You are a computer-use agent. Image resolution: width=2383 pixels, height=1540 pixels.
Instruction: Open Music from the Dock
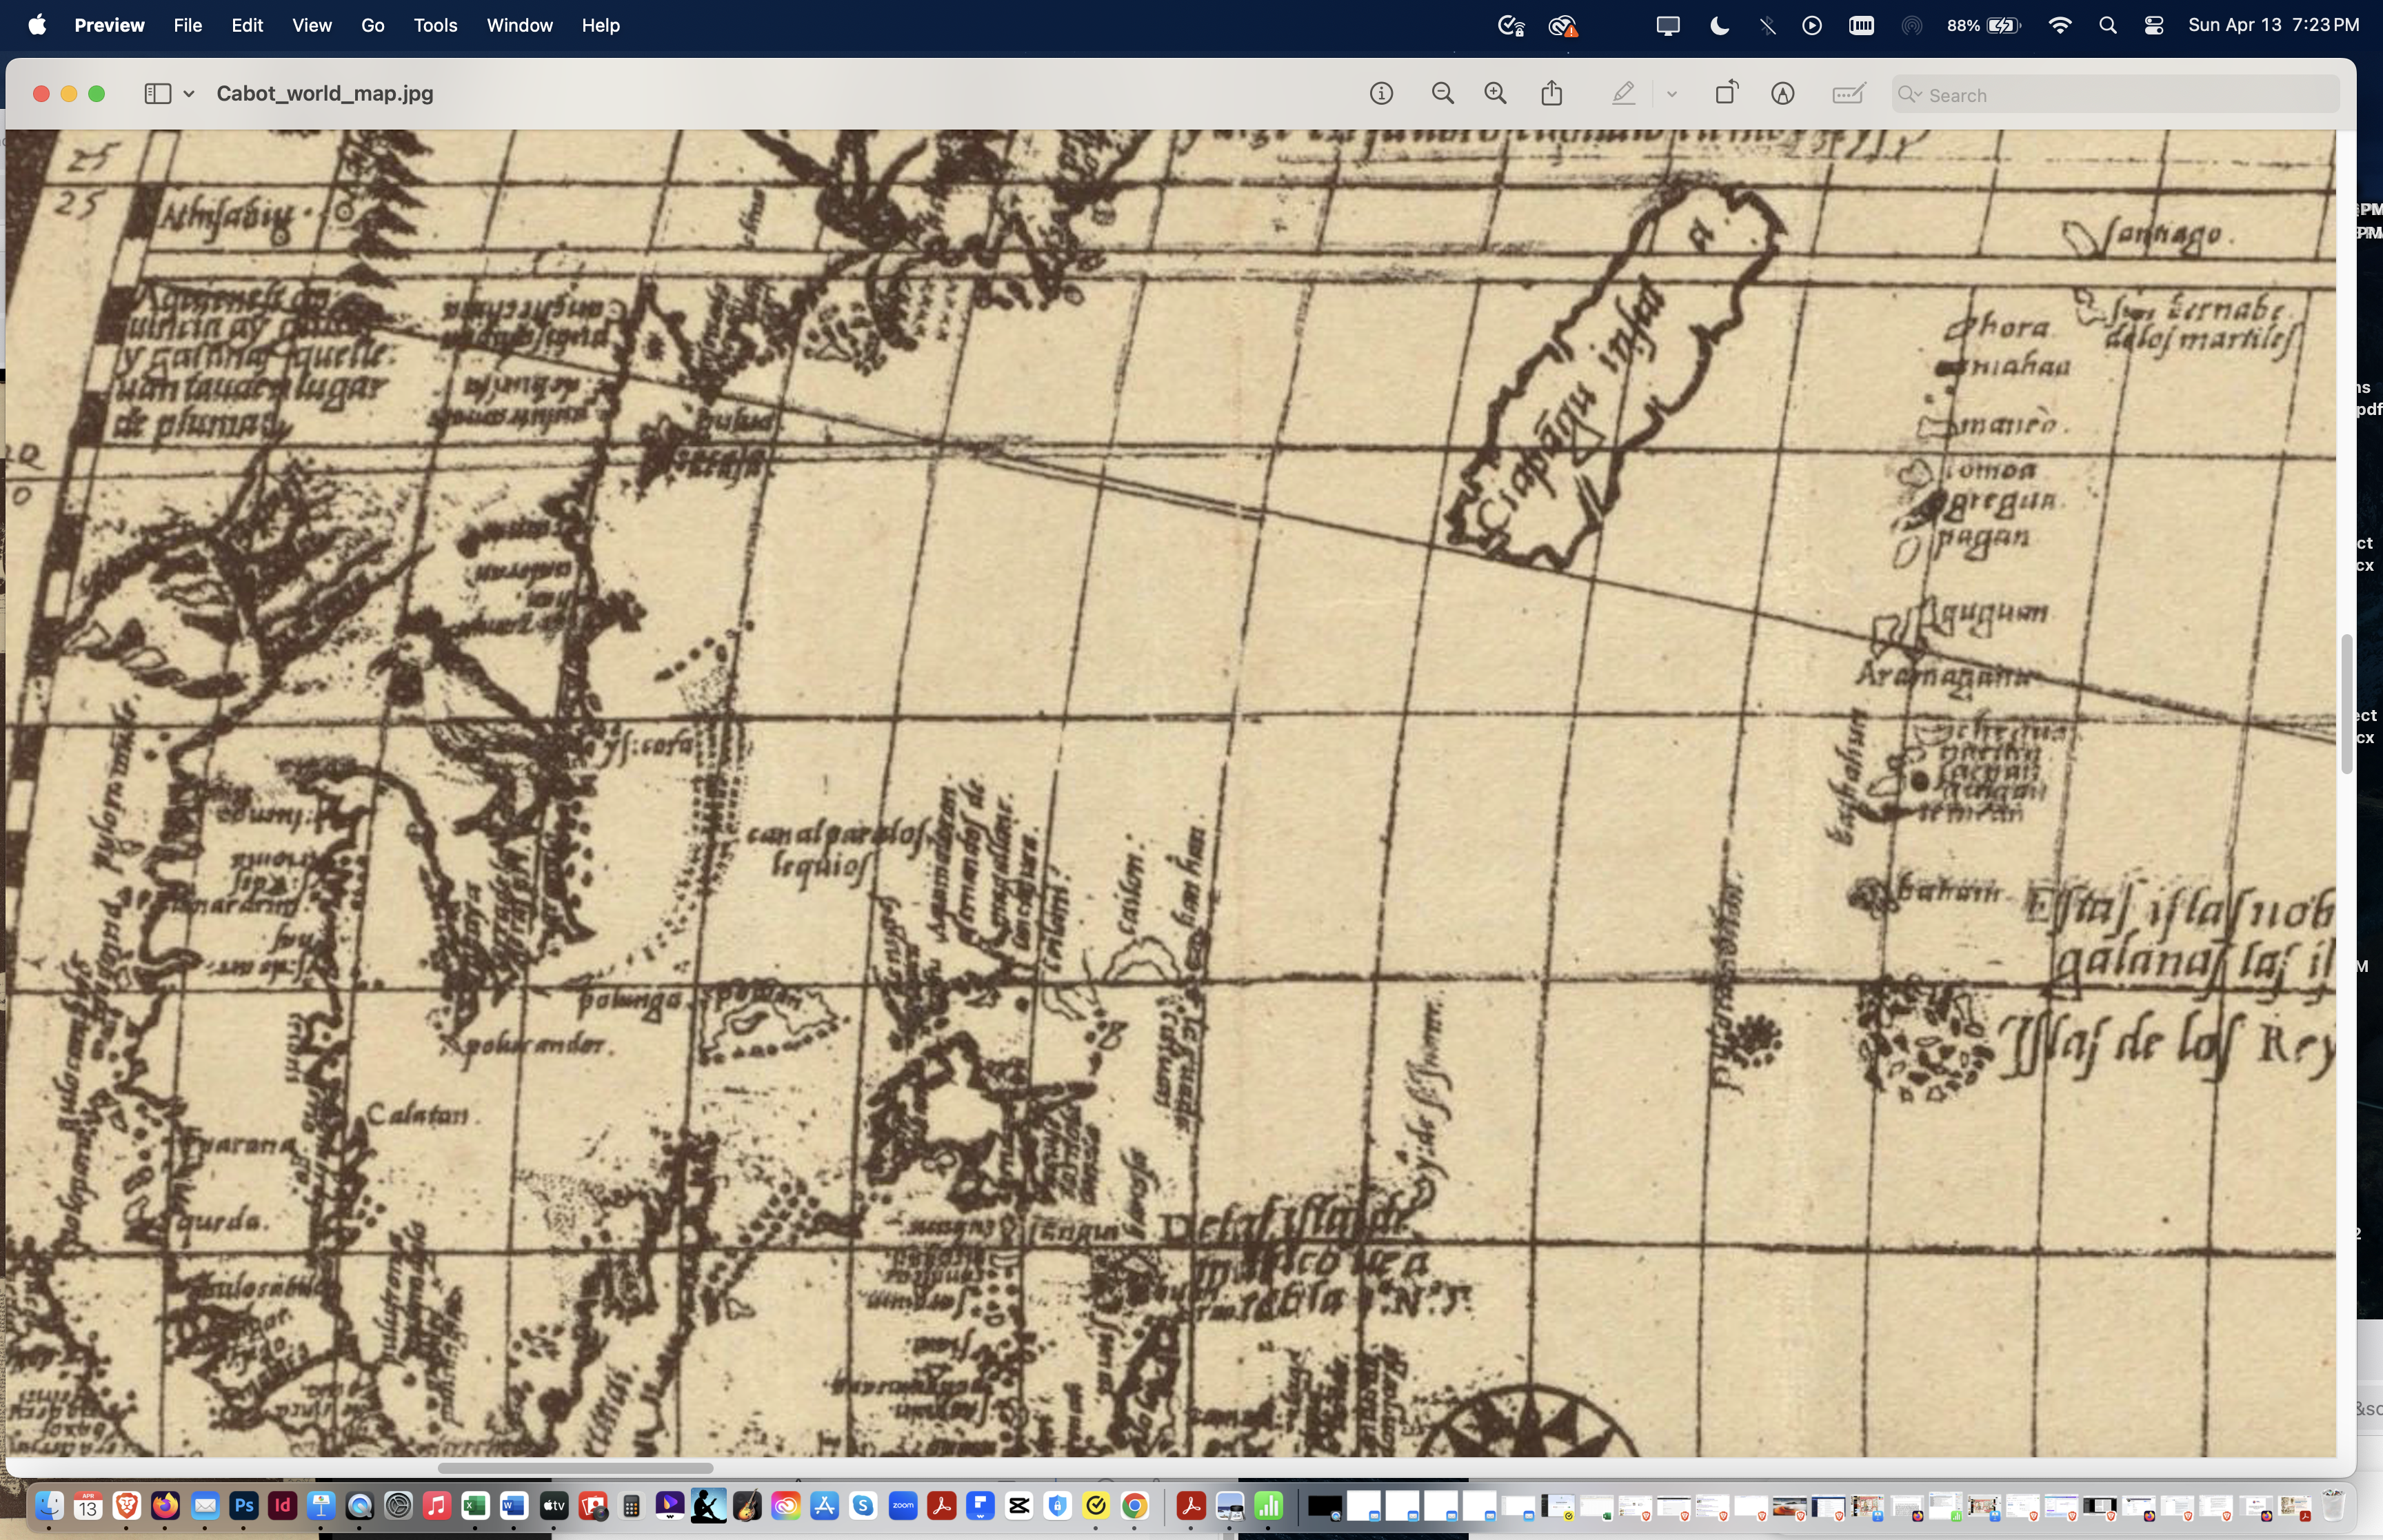[436, 1506]
